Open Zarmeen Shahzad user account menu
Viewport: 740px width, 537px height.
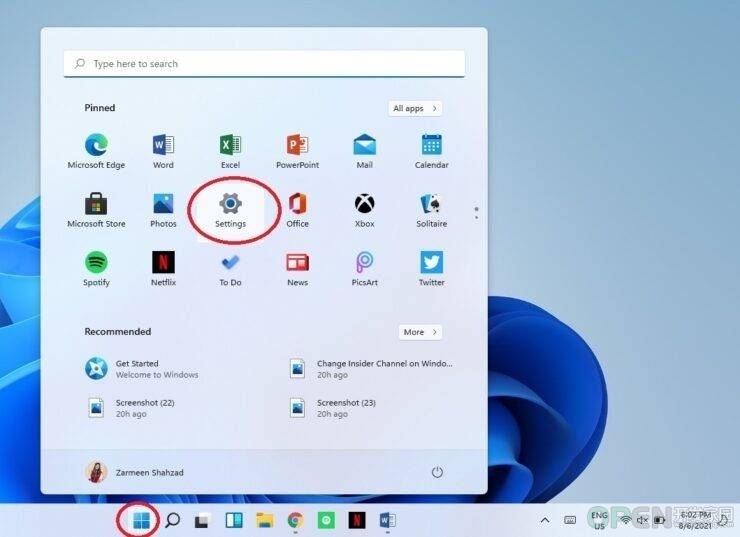pyautogui.click(x=135, y=472)
